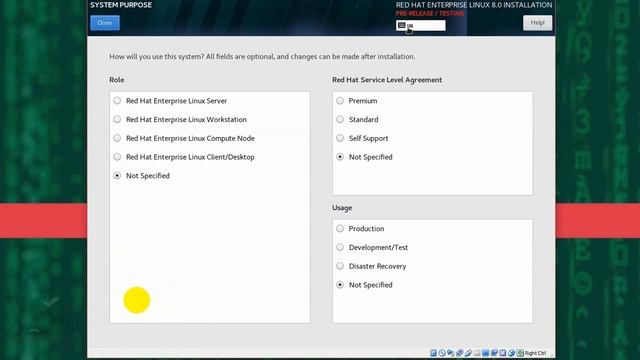
Task: Open the Help! button
Action: pyautogui.click(x=537, y=23)
